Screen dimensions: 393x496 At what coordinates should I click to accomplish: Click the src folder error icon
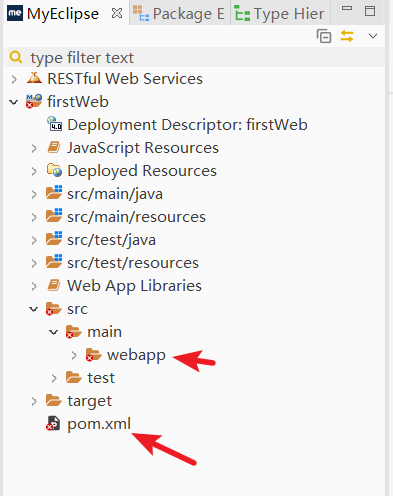click(54, 309)
